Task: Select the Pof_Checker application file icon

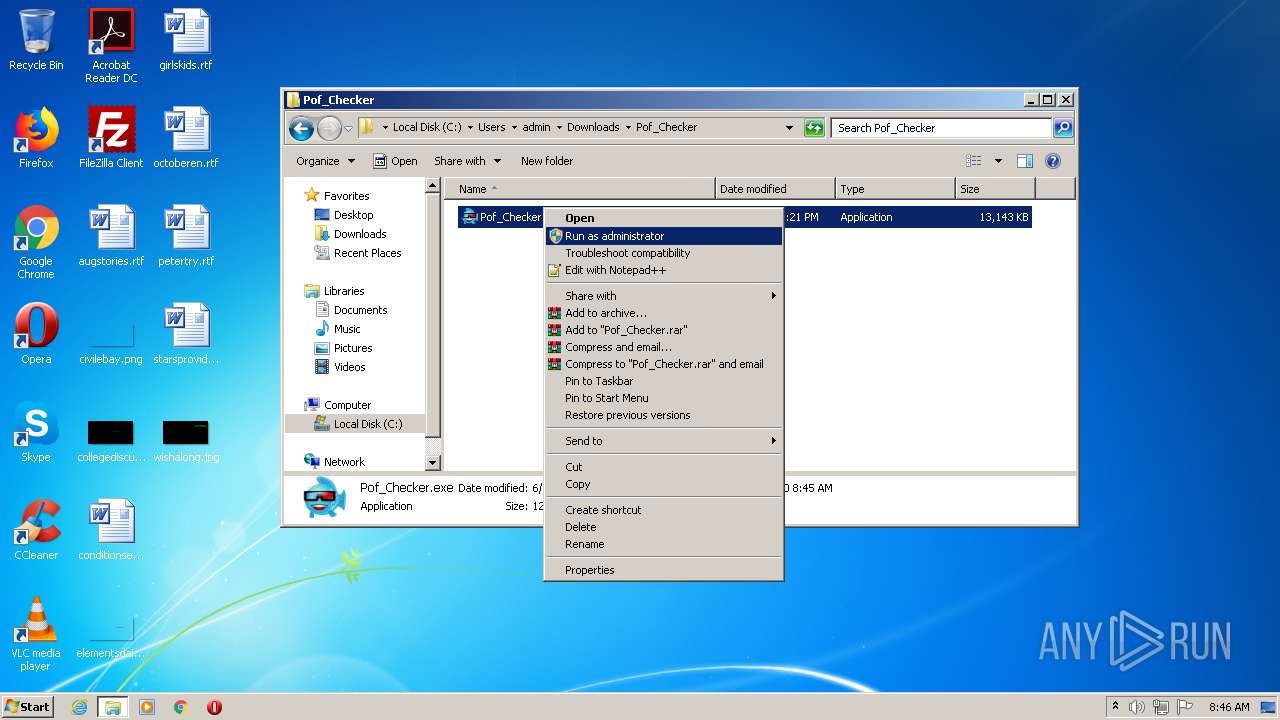Action: point(470,217)
